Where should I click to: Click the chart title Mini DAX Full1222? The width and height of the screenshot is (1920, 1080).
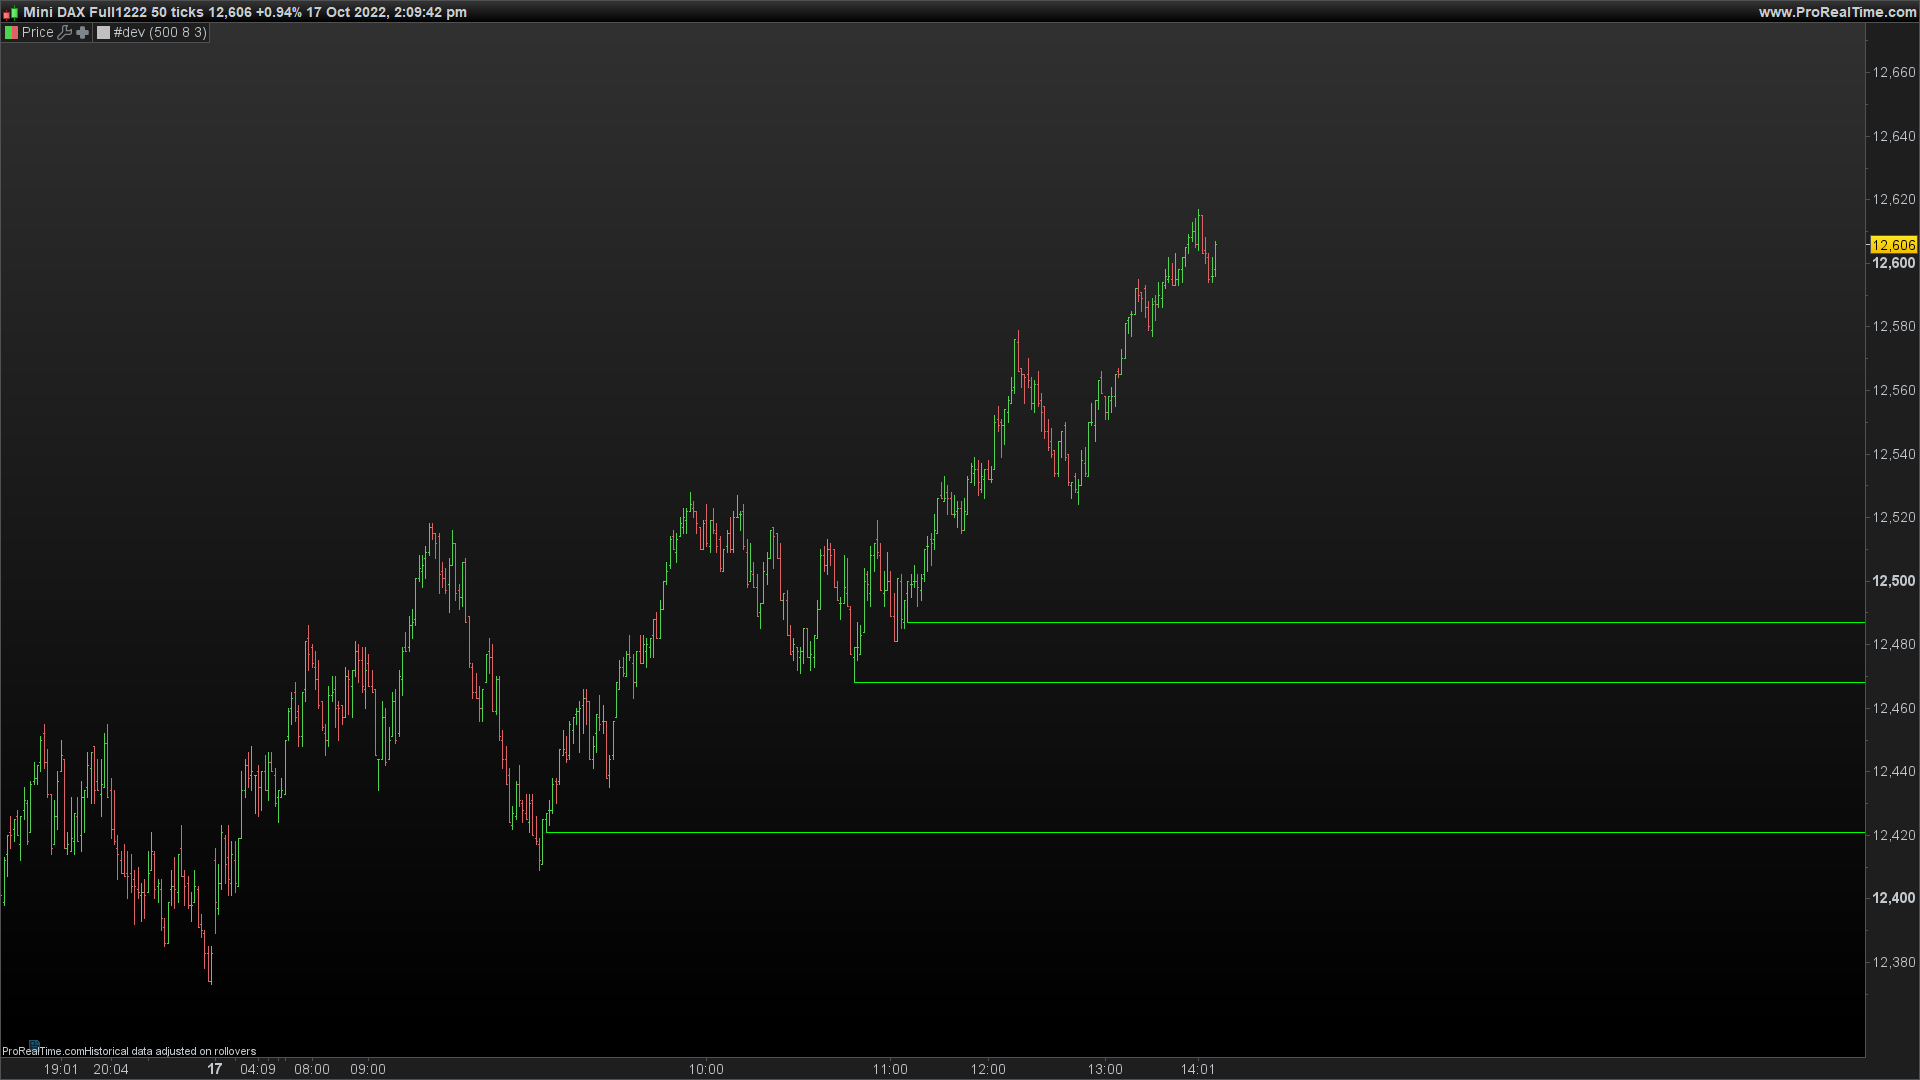(85, 12)
